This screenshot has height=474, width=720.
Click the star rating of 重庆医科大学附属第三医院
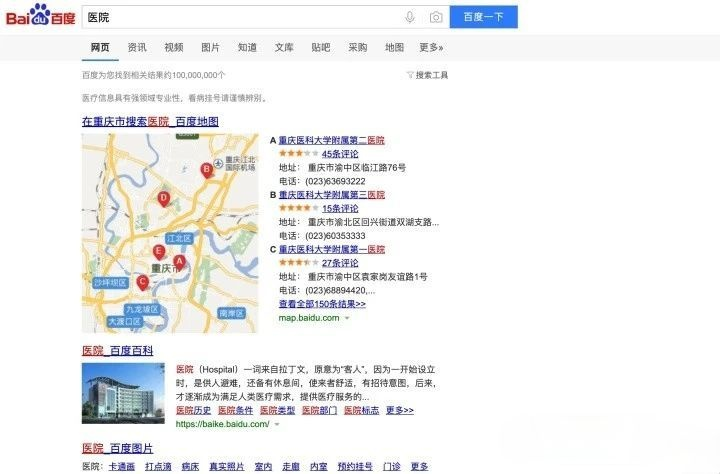pyautogui.click(x=298, y=208)
